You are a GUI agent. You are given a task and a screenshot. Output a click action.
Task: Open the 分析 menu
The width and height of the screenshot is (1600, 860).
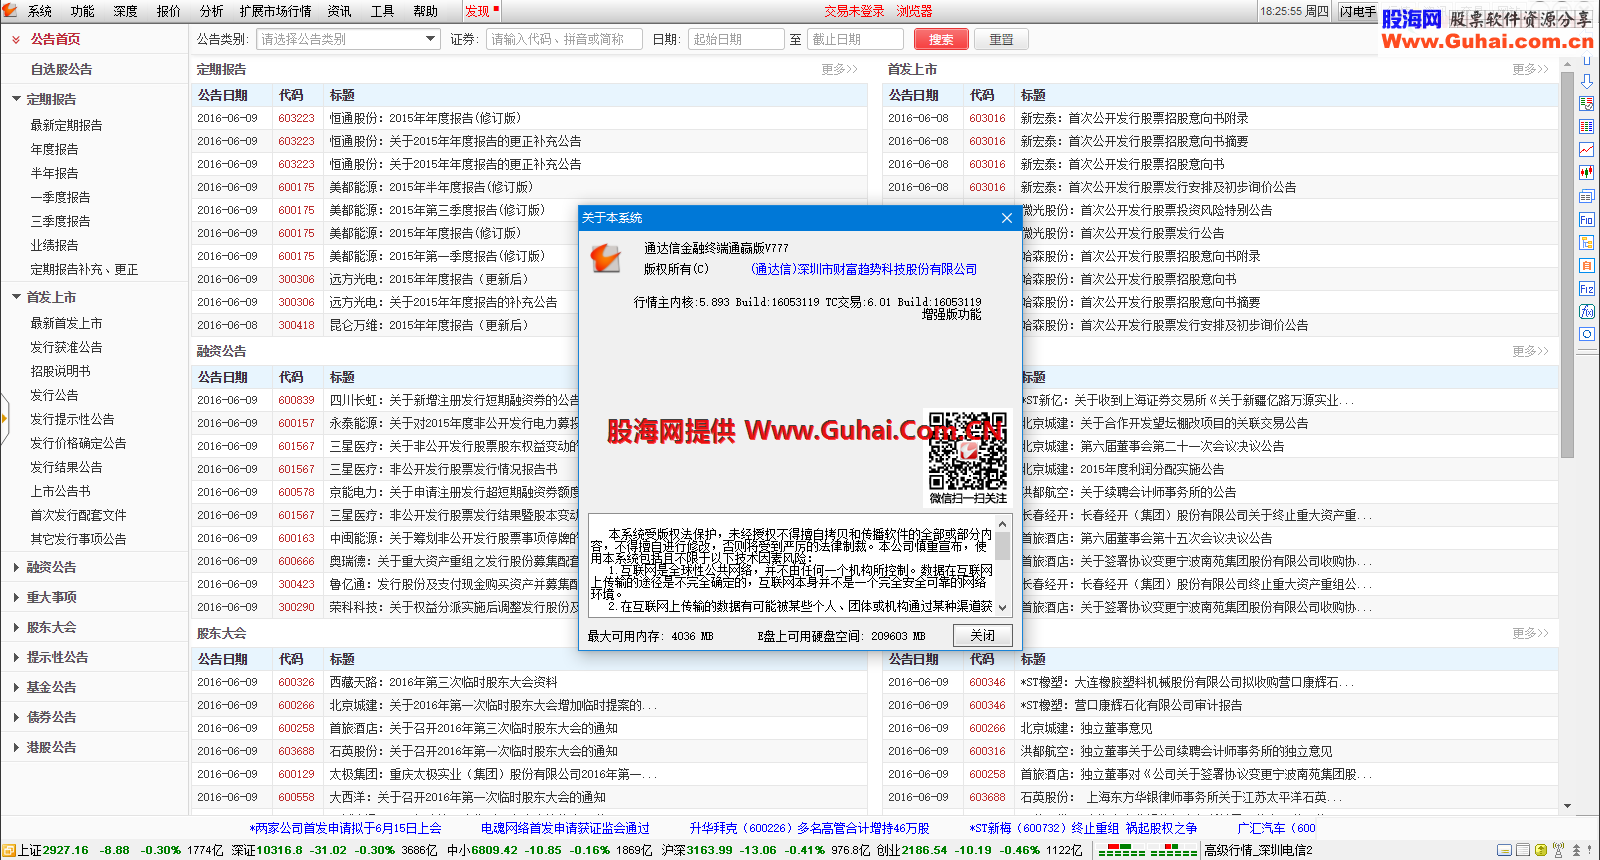211,11
